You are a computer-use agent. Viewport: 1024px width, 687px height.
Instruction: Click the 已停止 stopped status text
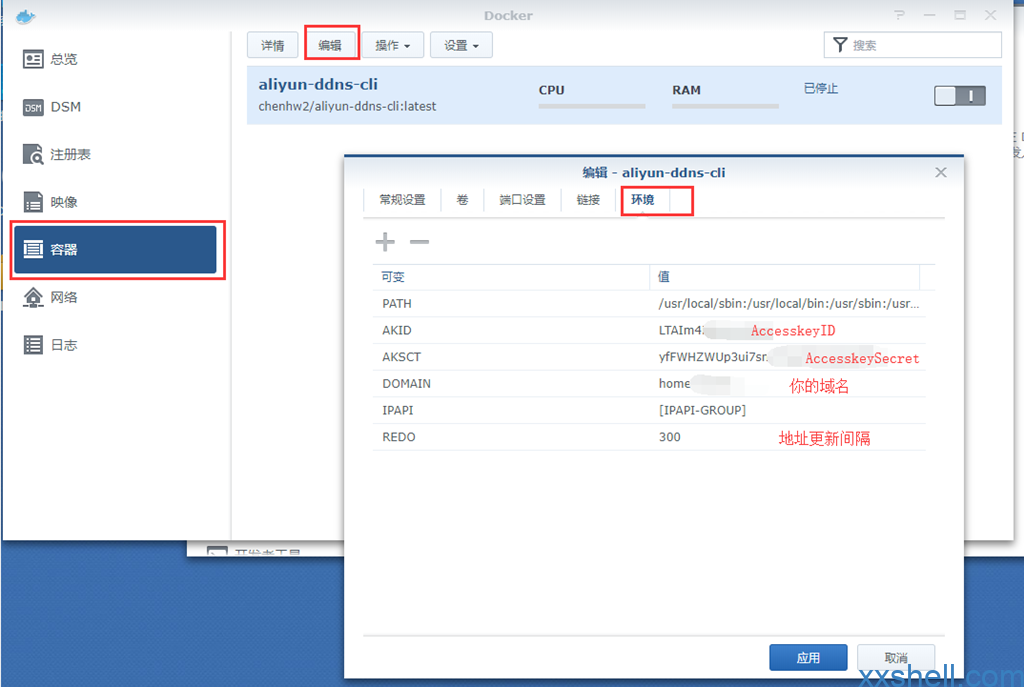pyautogui.click(x=820, y=88)
